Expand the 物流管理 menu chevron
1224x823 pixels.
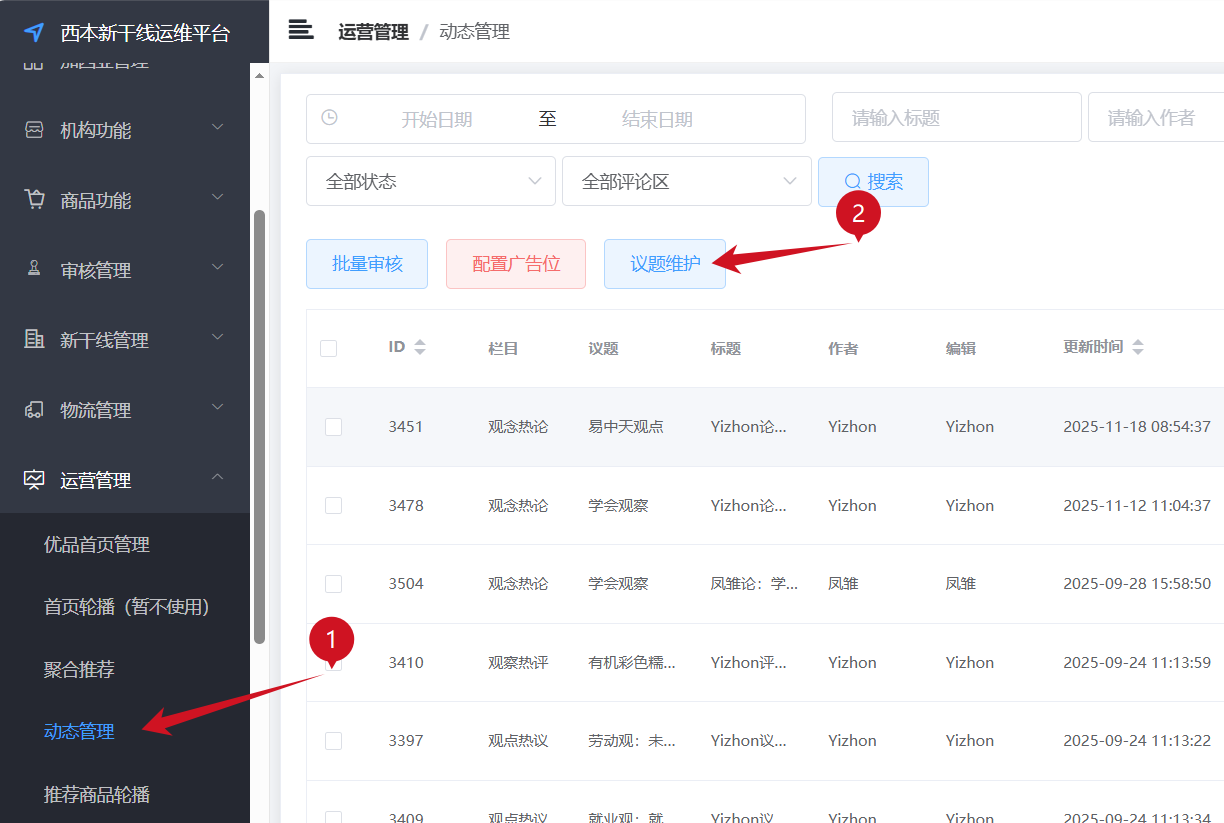pyautogui.click(x=217, y=407)
